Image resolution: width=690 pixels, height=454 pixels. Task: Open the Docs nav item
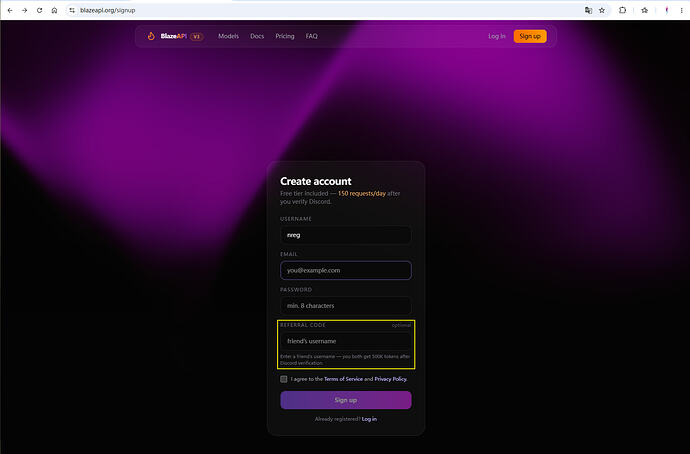[257, 36]
